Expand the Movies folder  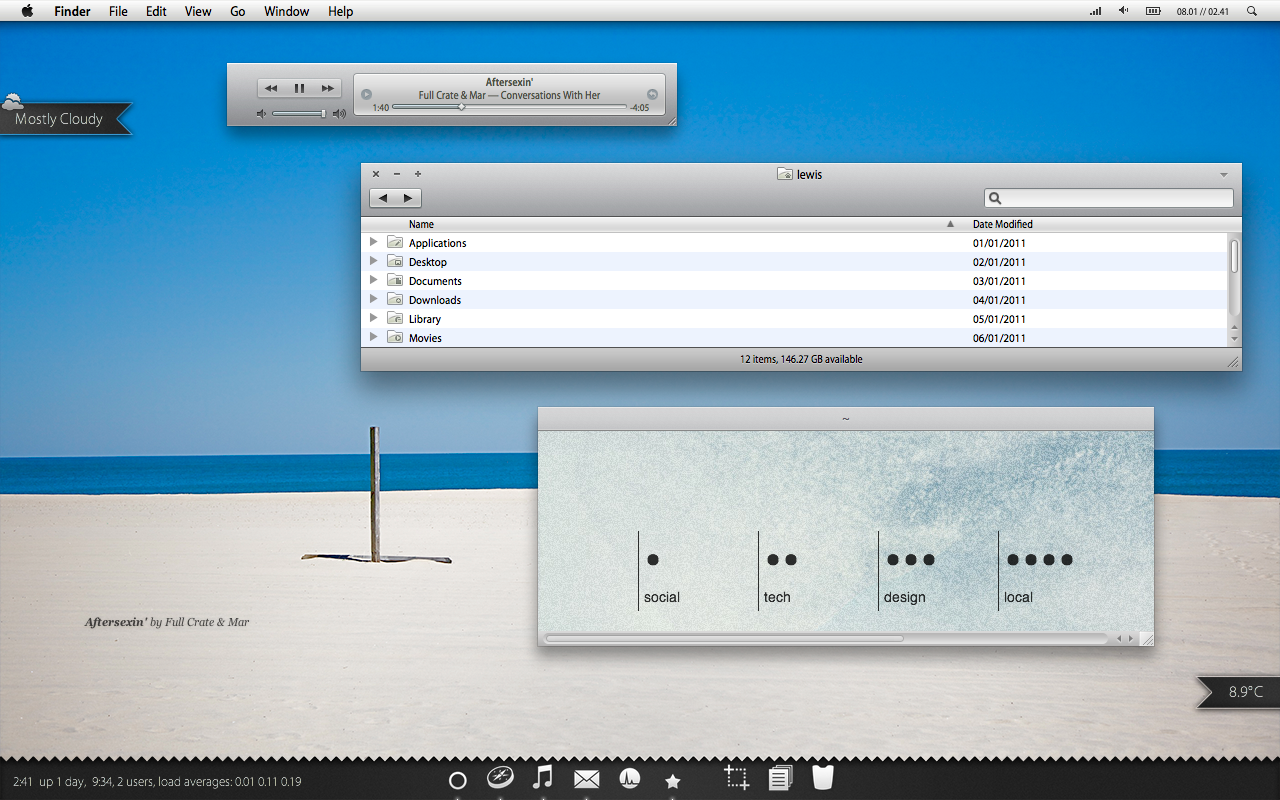[374, 337]
